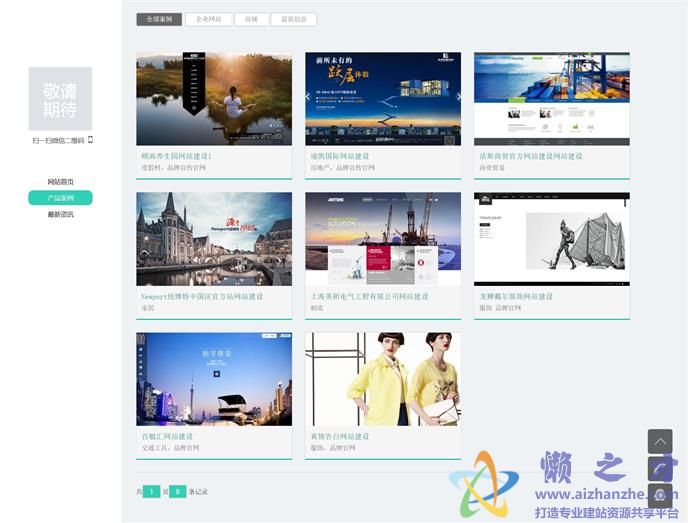This screenshot has height=523, width=688.
Task: View the 真情告白 fashion models thumbnail
Action: 383,379
